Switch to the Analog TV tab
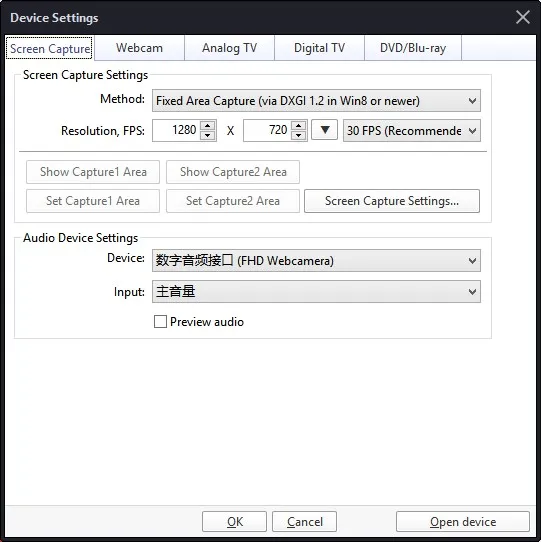The image size is (541, 542). [230, 48]
